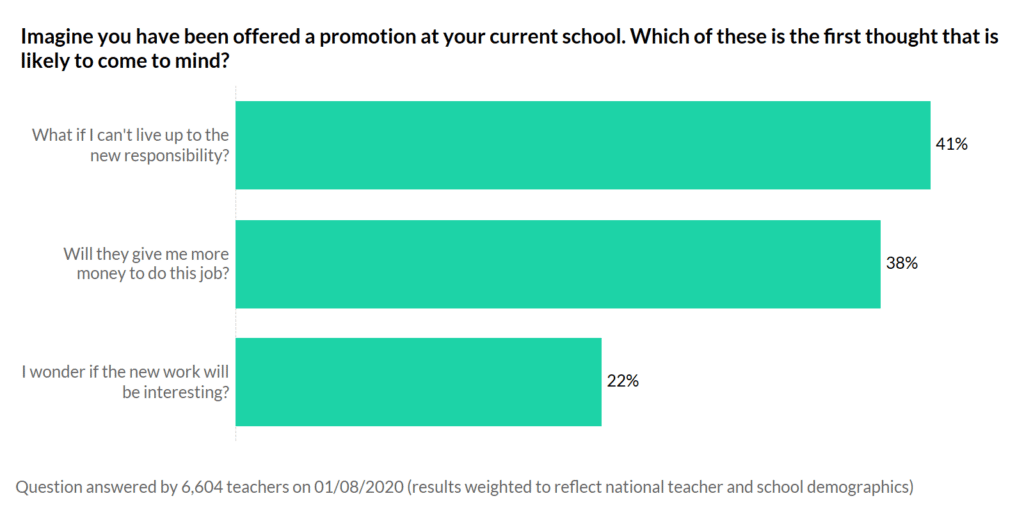Select the 38% teal bar
Screen dimensions: 1024x512
tap(558, 264)
